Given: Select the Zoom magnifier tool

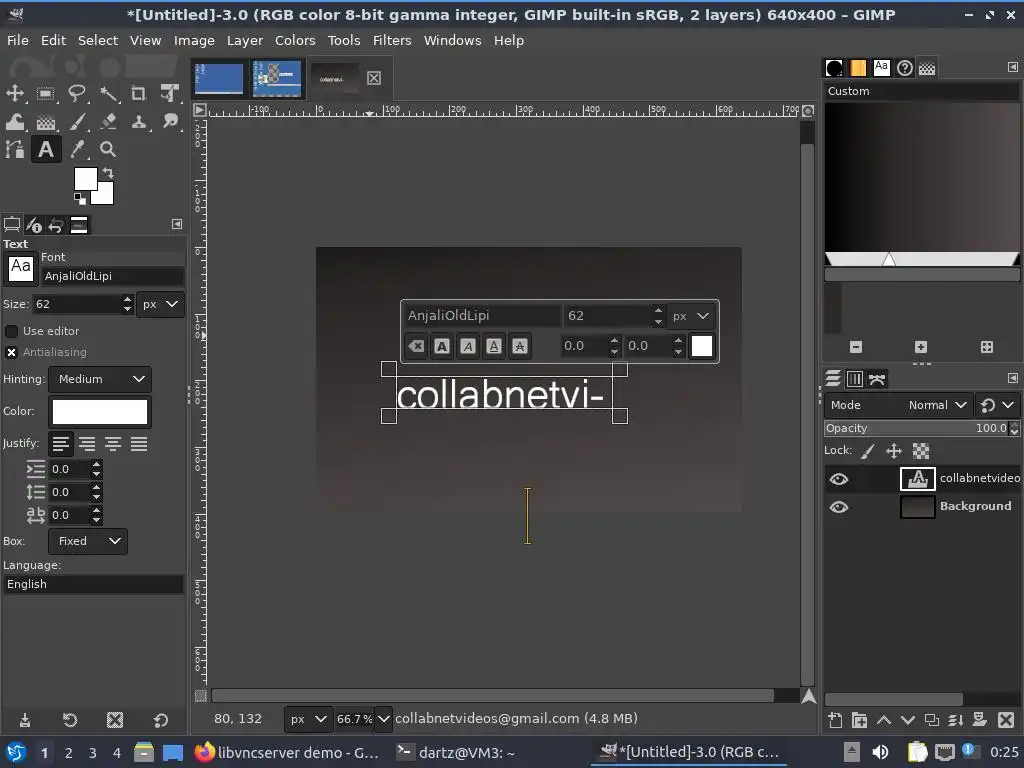Looking at the screenshot, I should [x=108, y=150].
